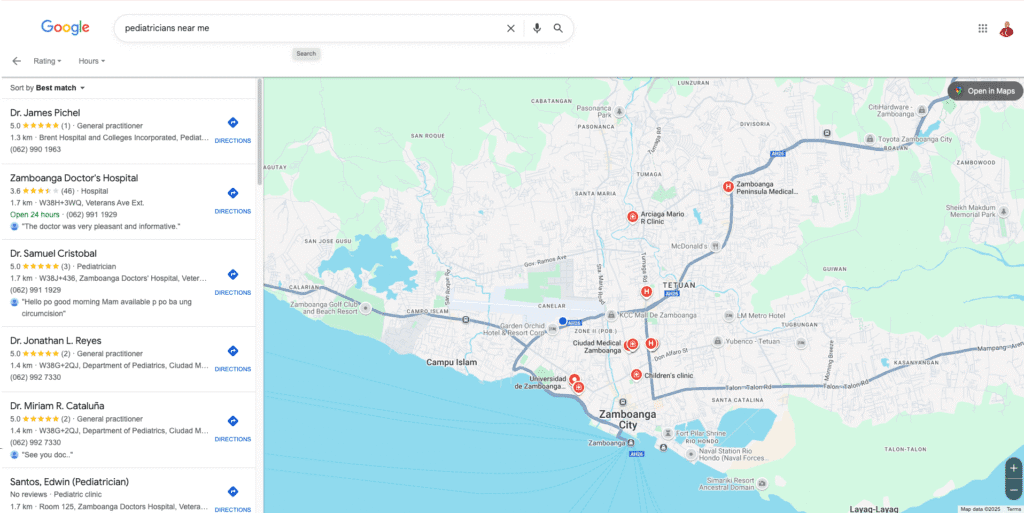Get directions to Dr. Samuel Cristobal
Viewport: 1024px width, 513px height.
click(232, 281)
